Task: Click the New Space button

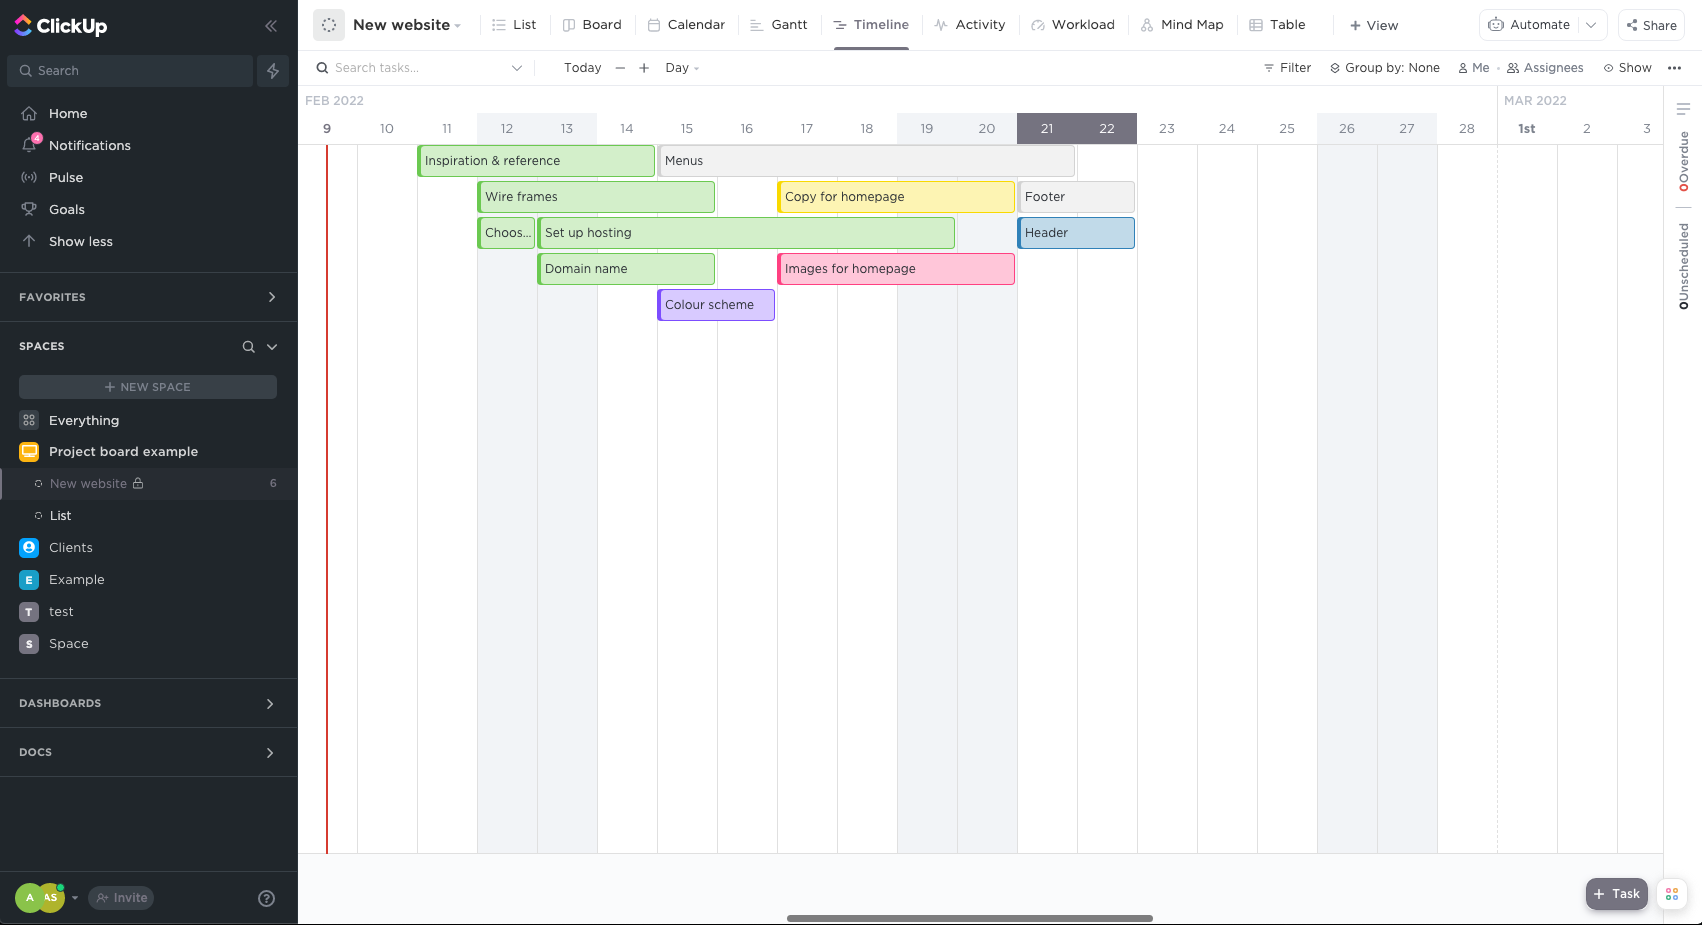Action: point(148,387)
